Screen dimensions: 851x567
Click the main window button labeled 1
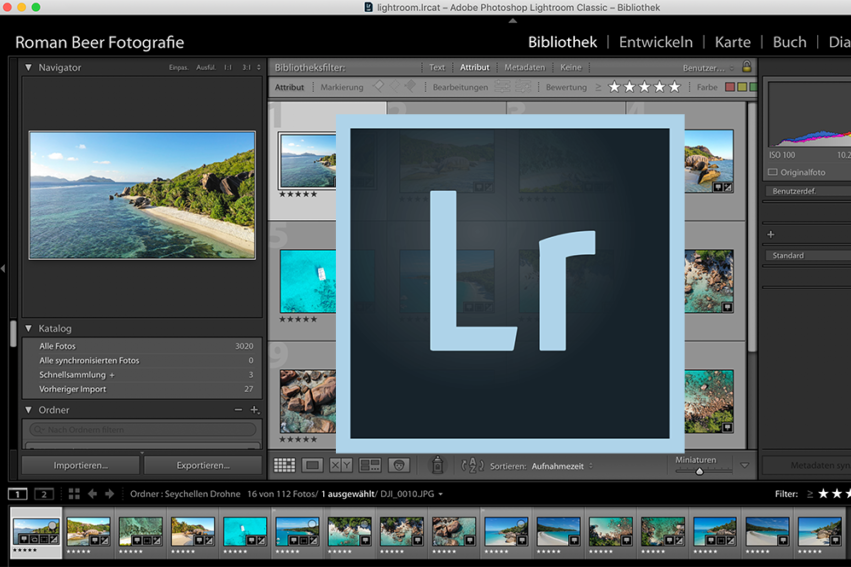tap(17, 494)
